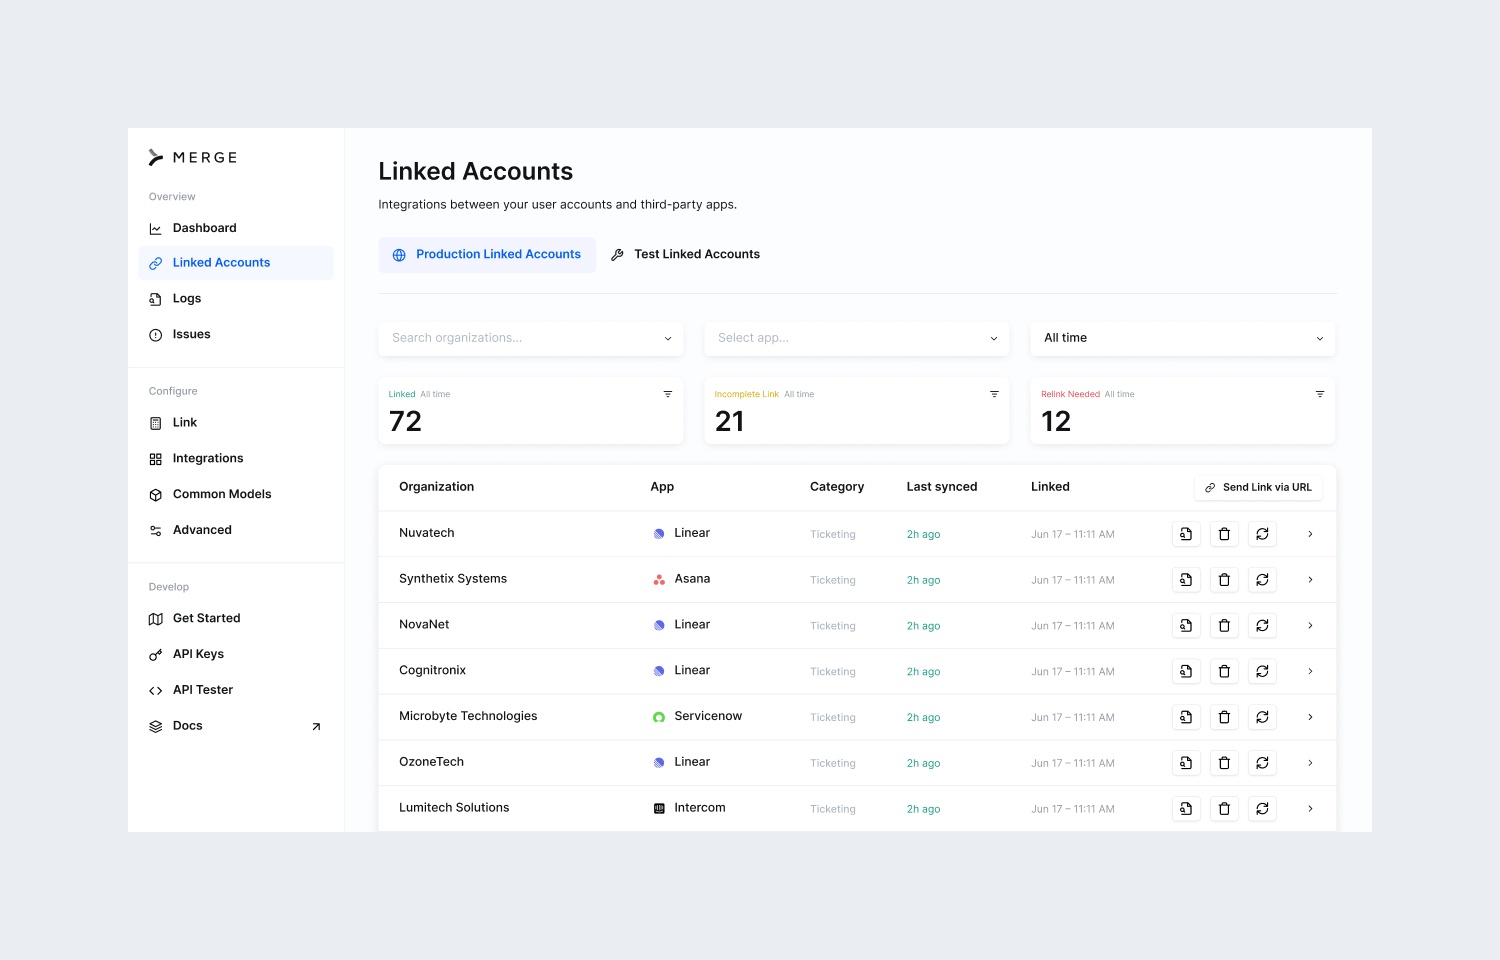Open the Docs external link

236,726
